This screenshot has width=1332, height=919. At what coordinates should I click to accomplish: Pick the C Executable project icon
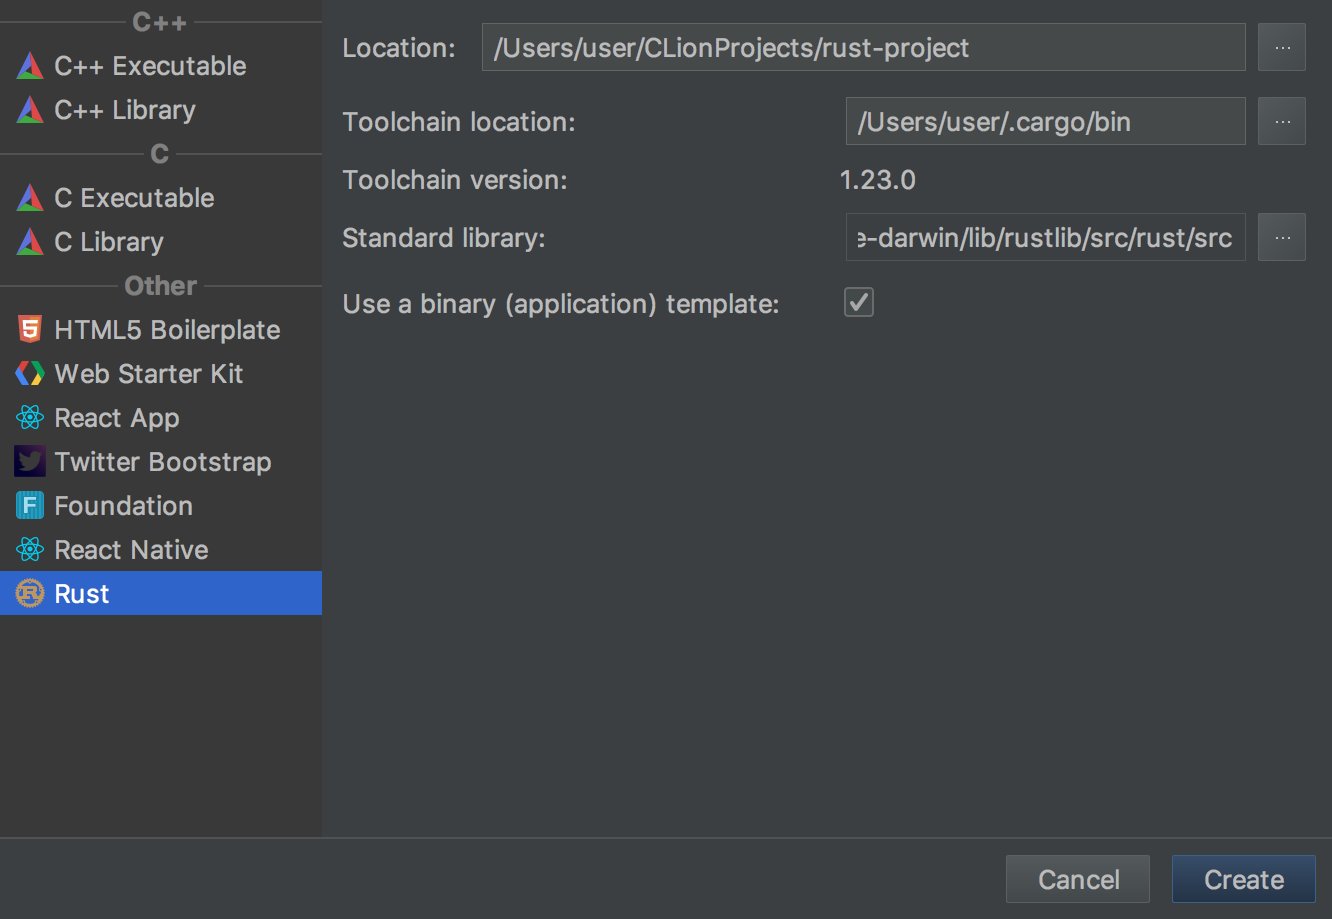30,198
